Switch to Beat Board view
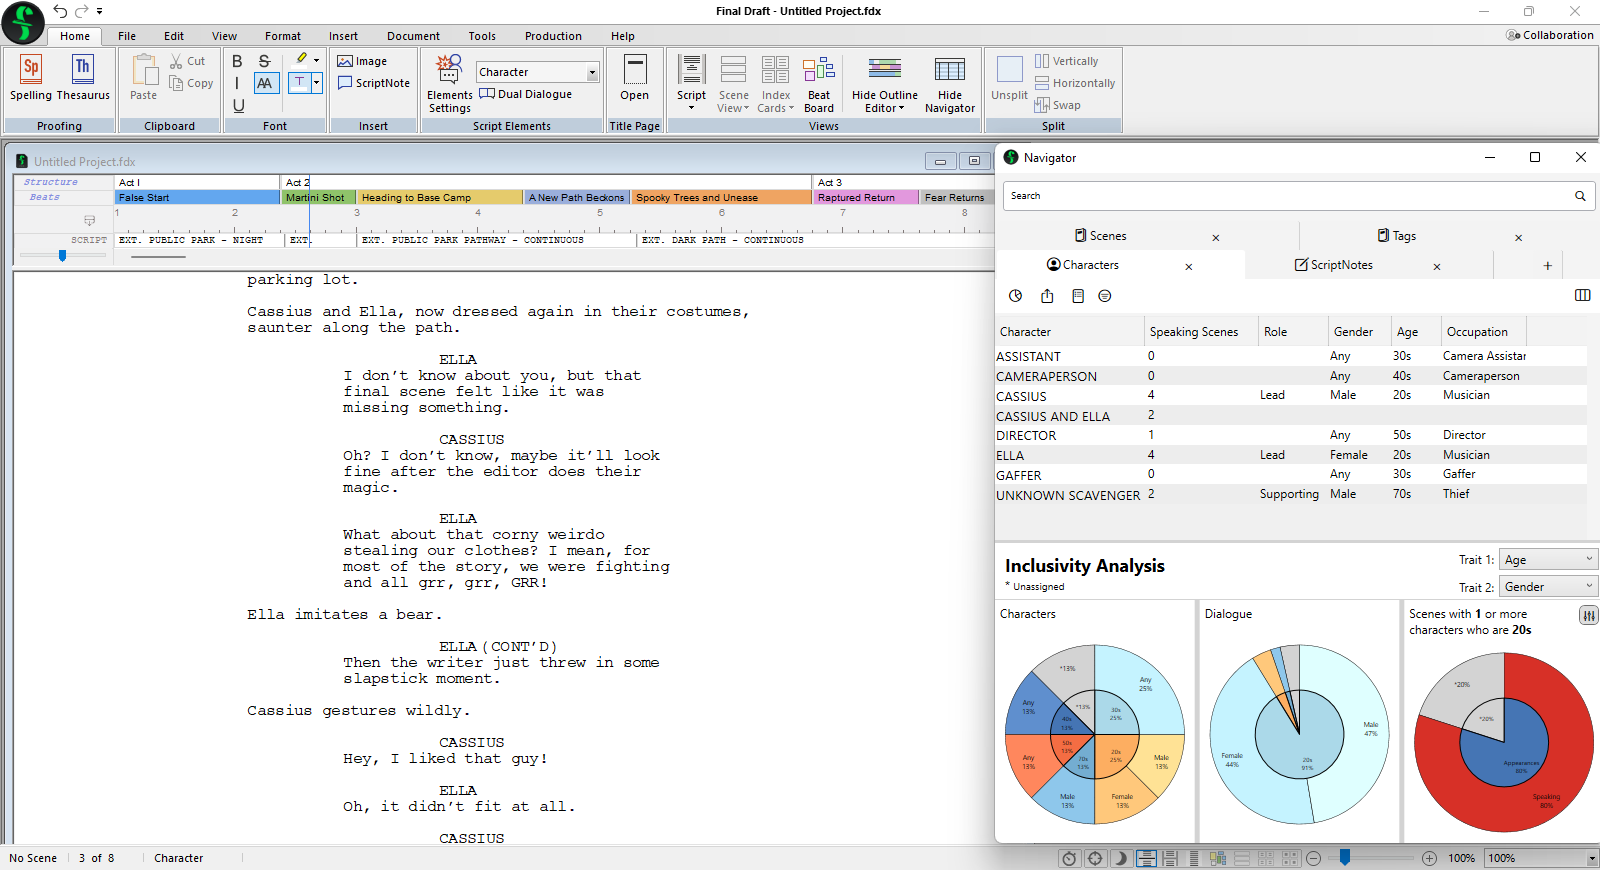Viewport: 1600px width, 870px height. [x=819, y=84]
